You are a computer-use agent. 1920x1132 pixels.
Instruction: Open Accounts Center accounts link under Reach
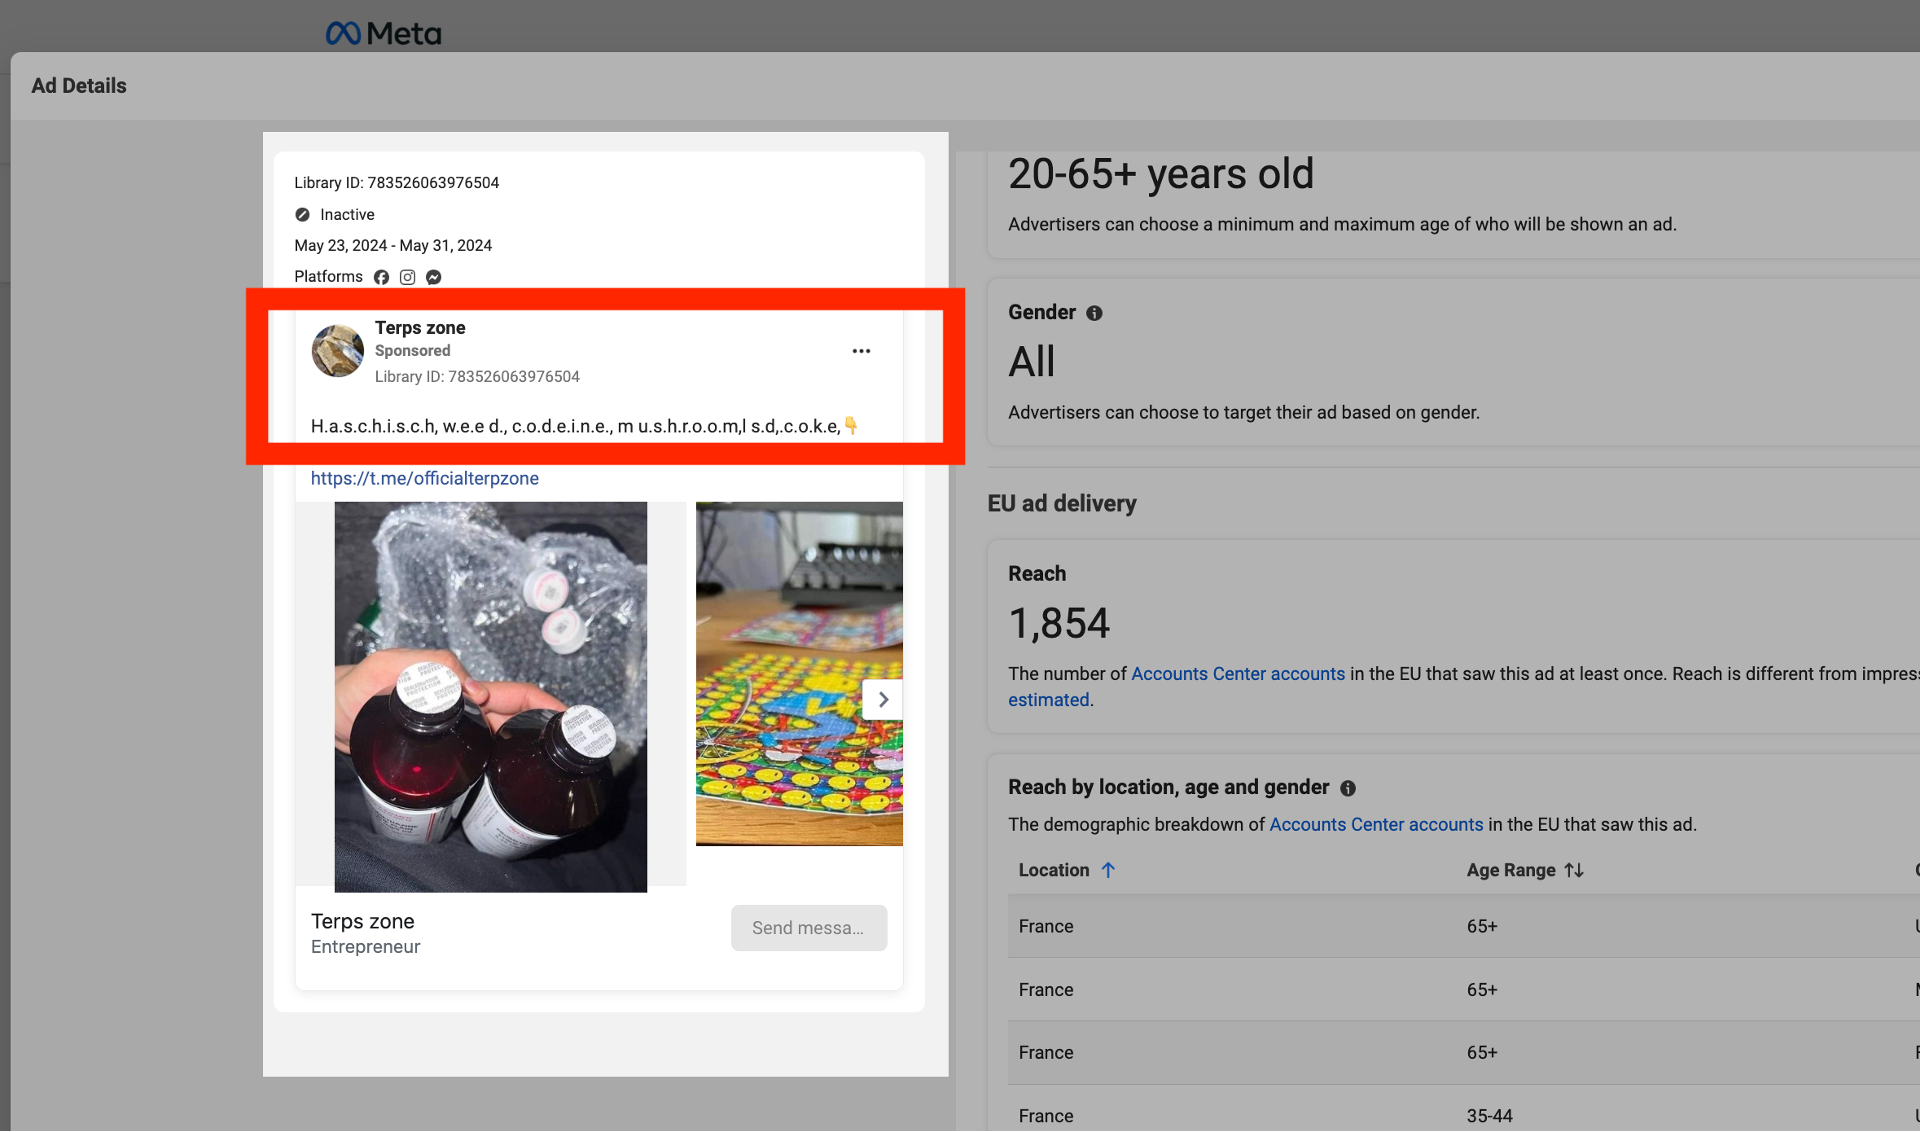point(1237,674)
